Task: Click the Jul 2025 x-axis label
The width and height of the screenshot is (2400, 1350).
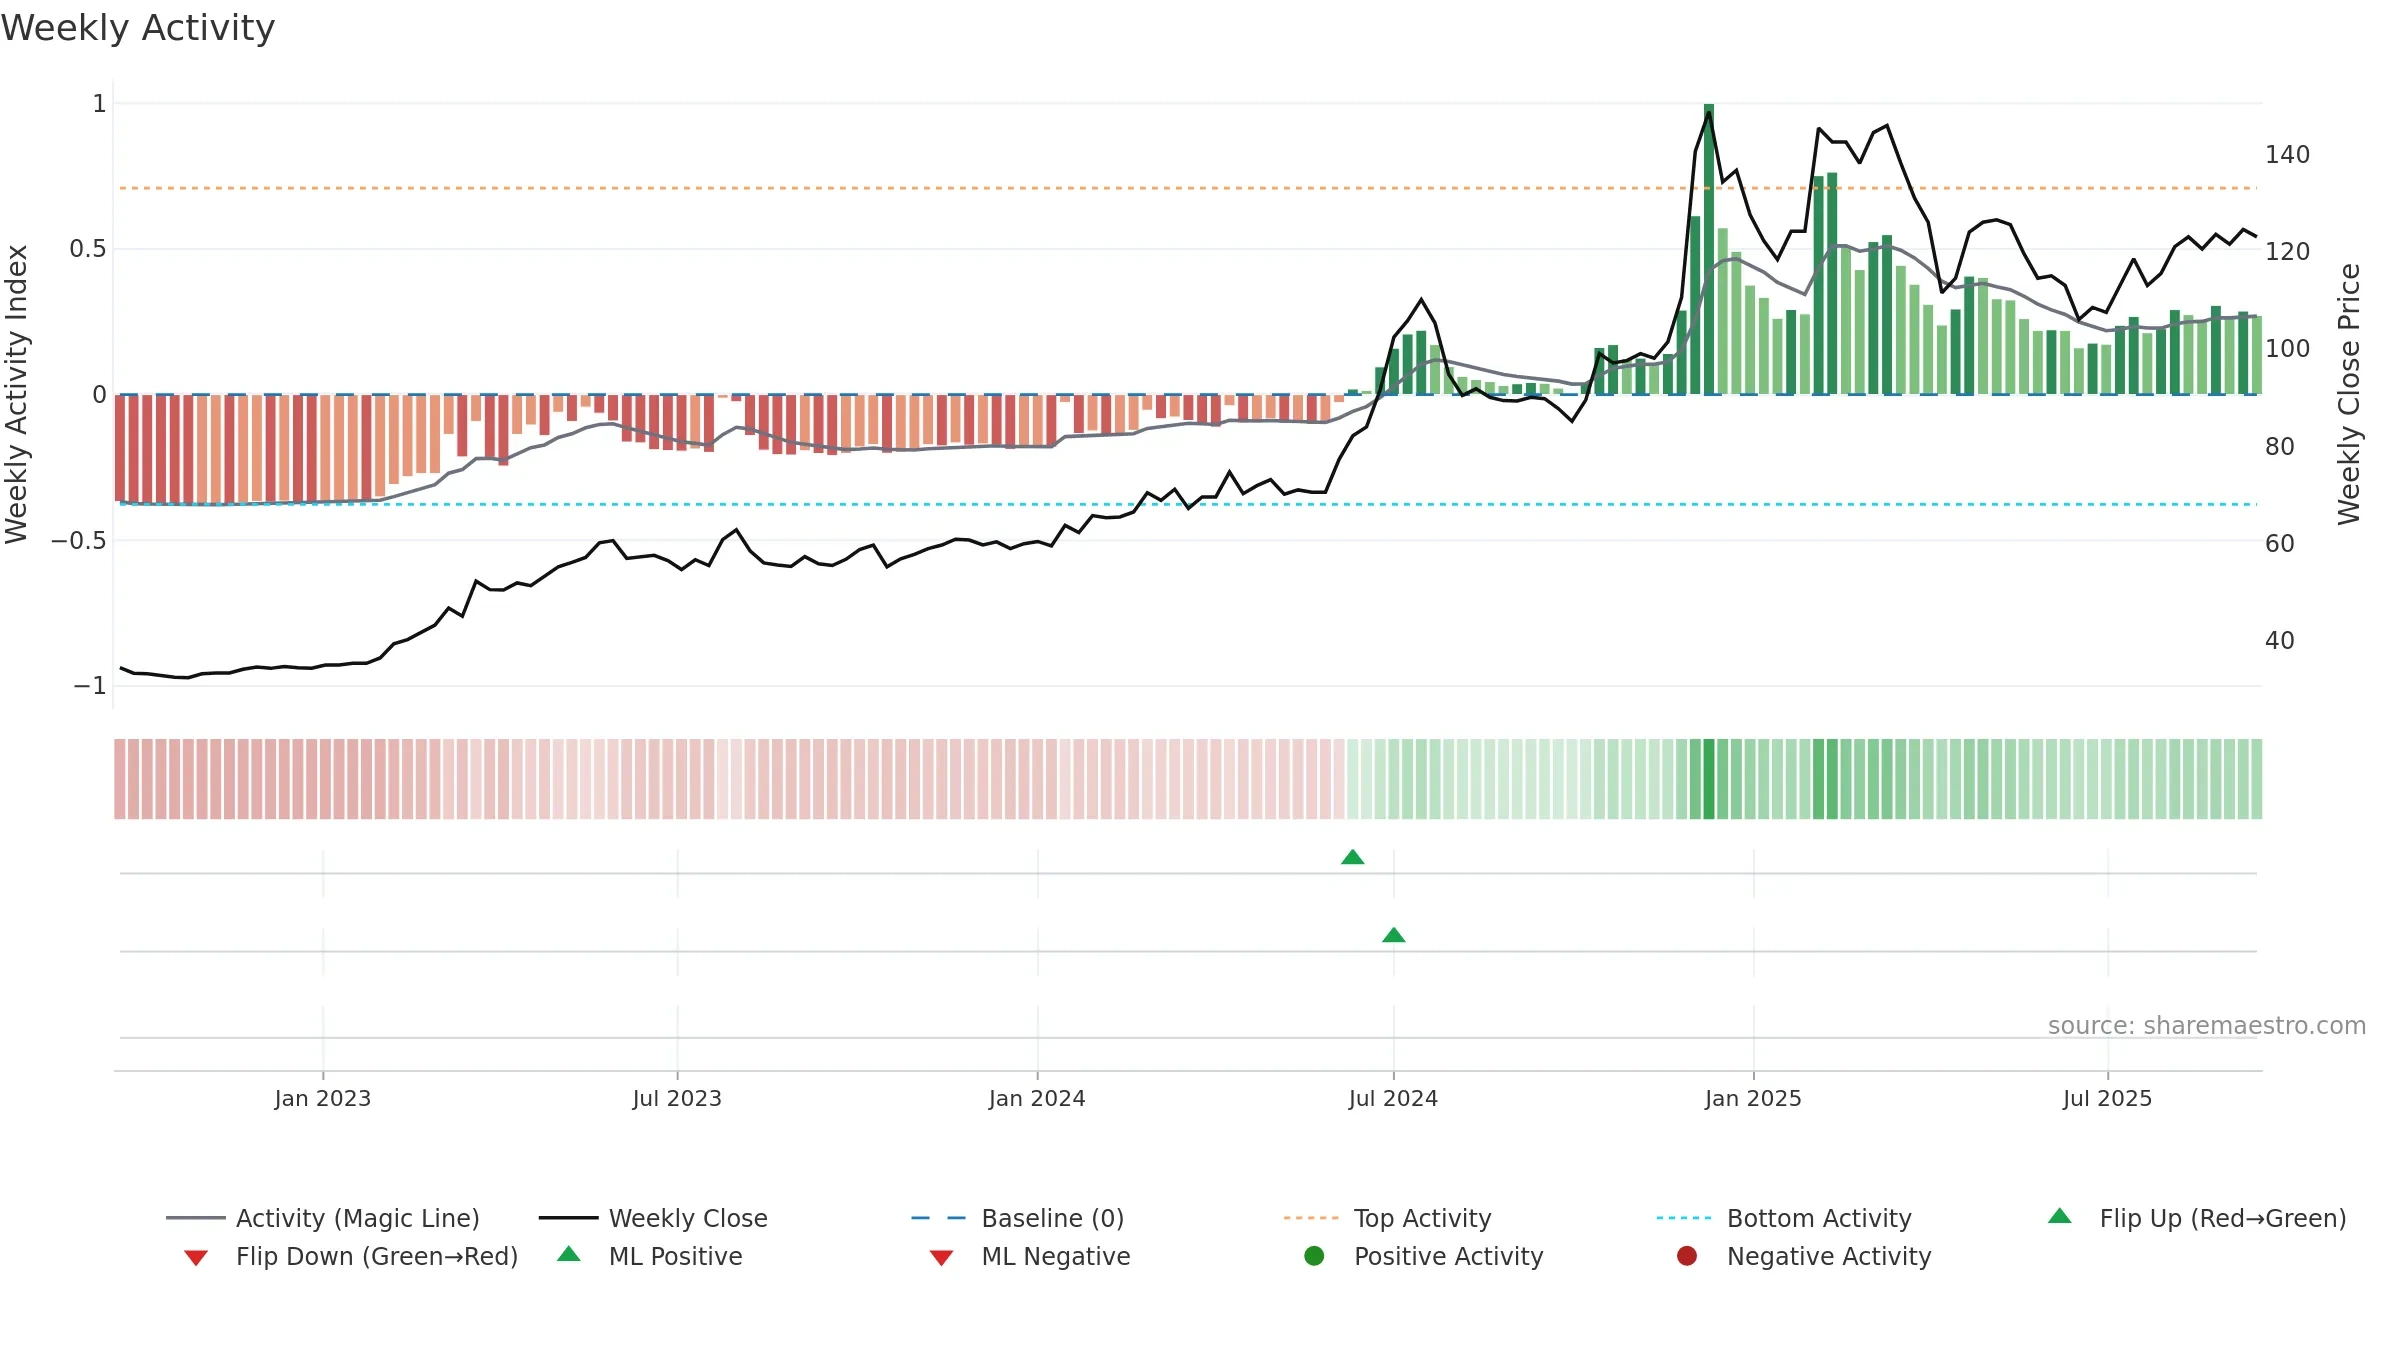Action: 2107,1099
